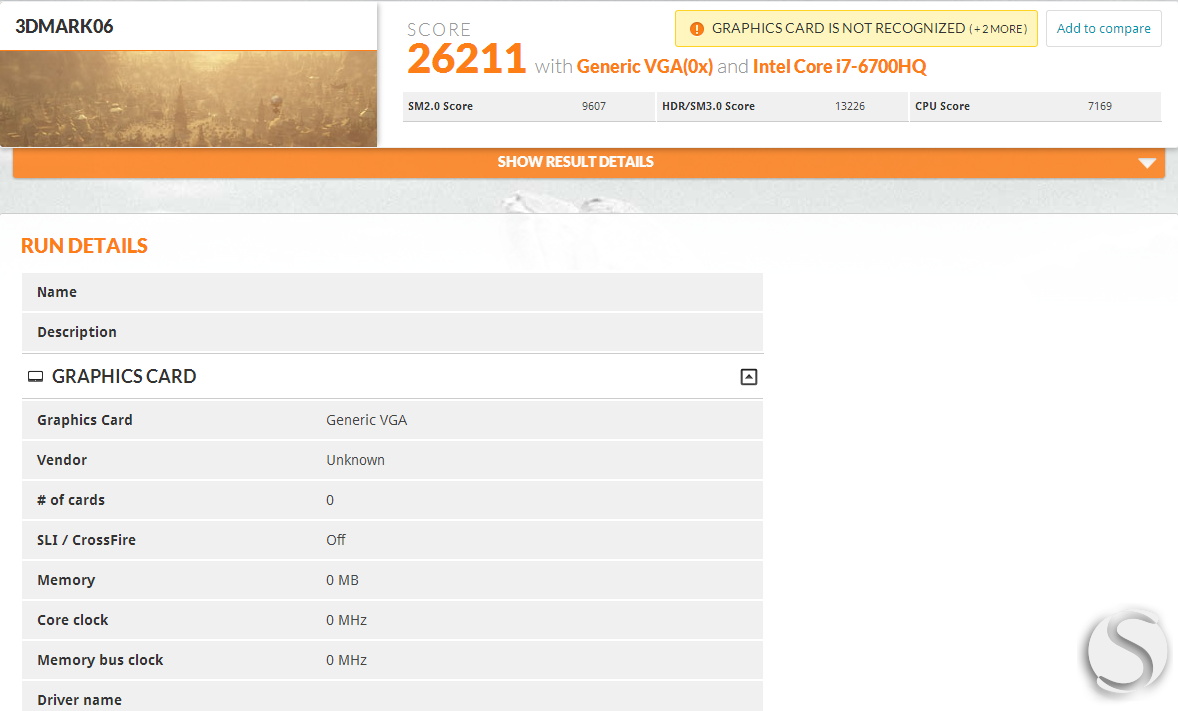Click the 3DMark06 benchmark thumbnail image
1178x711 pixels.
[x=189, y=98]
